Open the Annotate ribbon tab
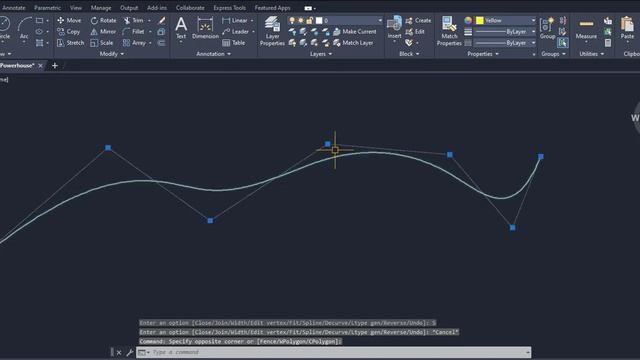The image size is (640, 360). [x=13, y=8]
